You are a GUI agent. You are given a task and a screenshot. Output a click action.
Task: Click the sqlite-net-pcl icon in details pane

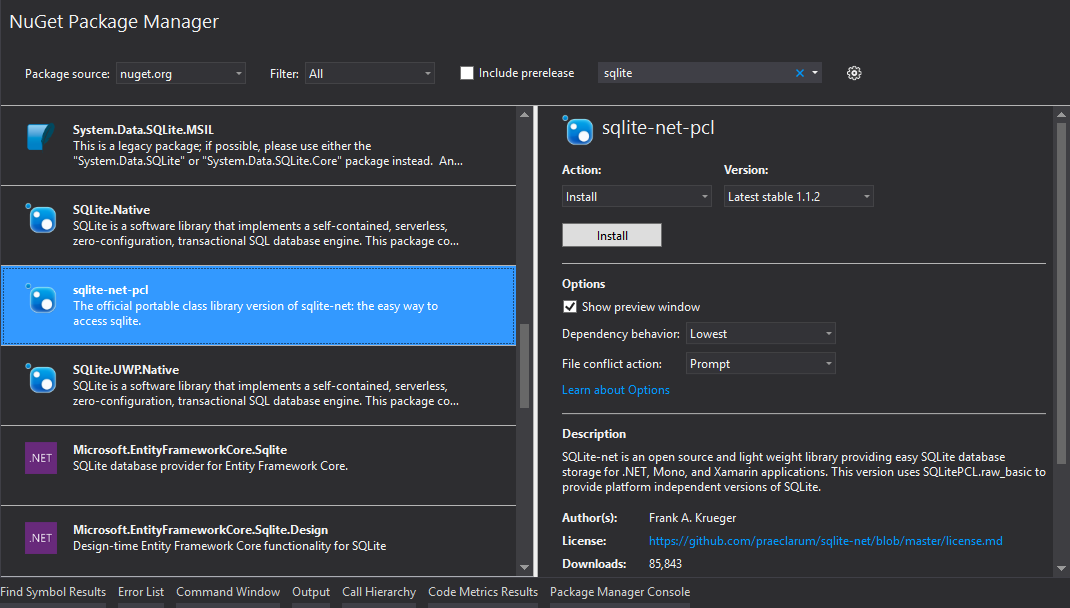[578, 130]
